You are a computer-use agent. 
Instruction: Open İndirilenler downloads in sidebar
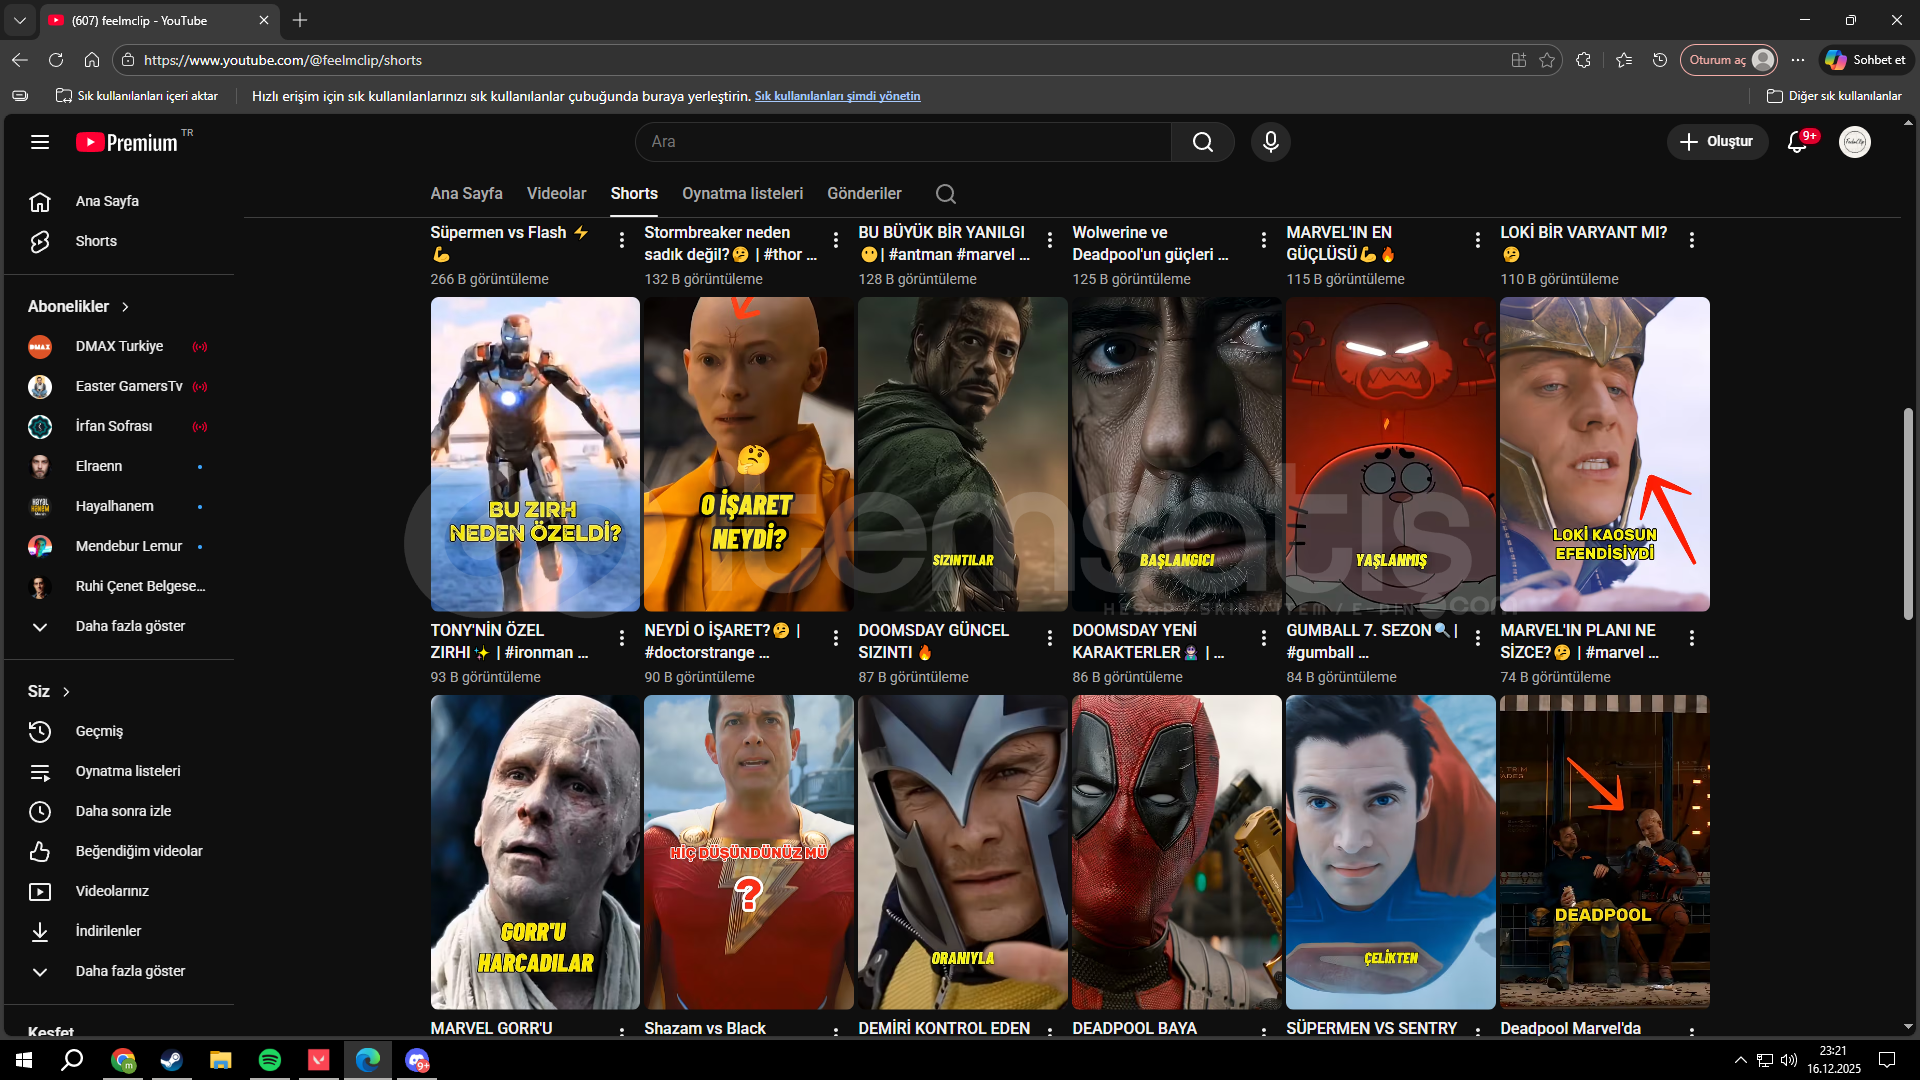[x=108, y=931]
